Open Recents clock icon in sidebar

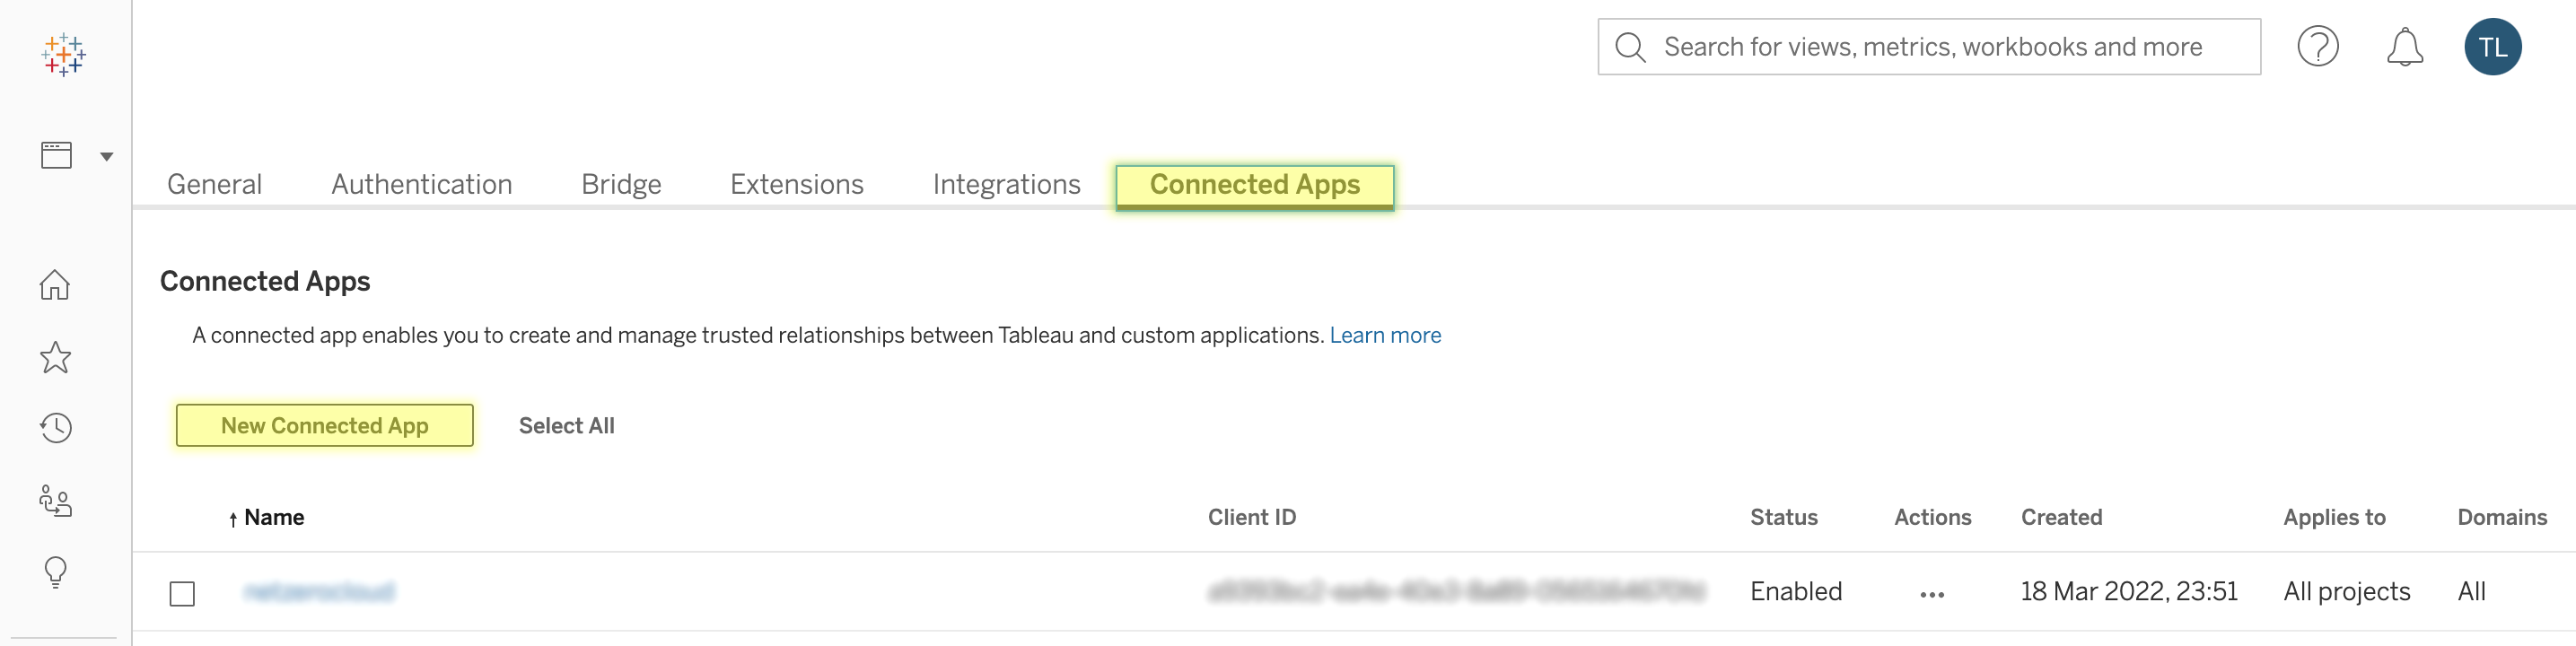[x=55, y=428]
